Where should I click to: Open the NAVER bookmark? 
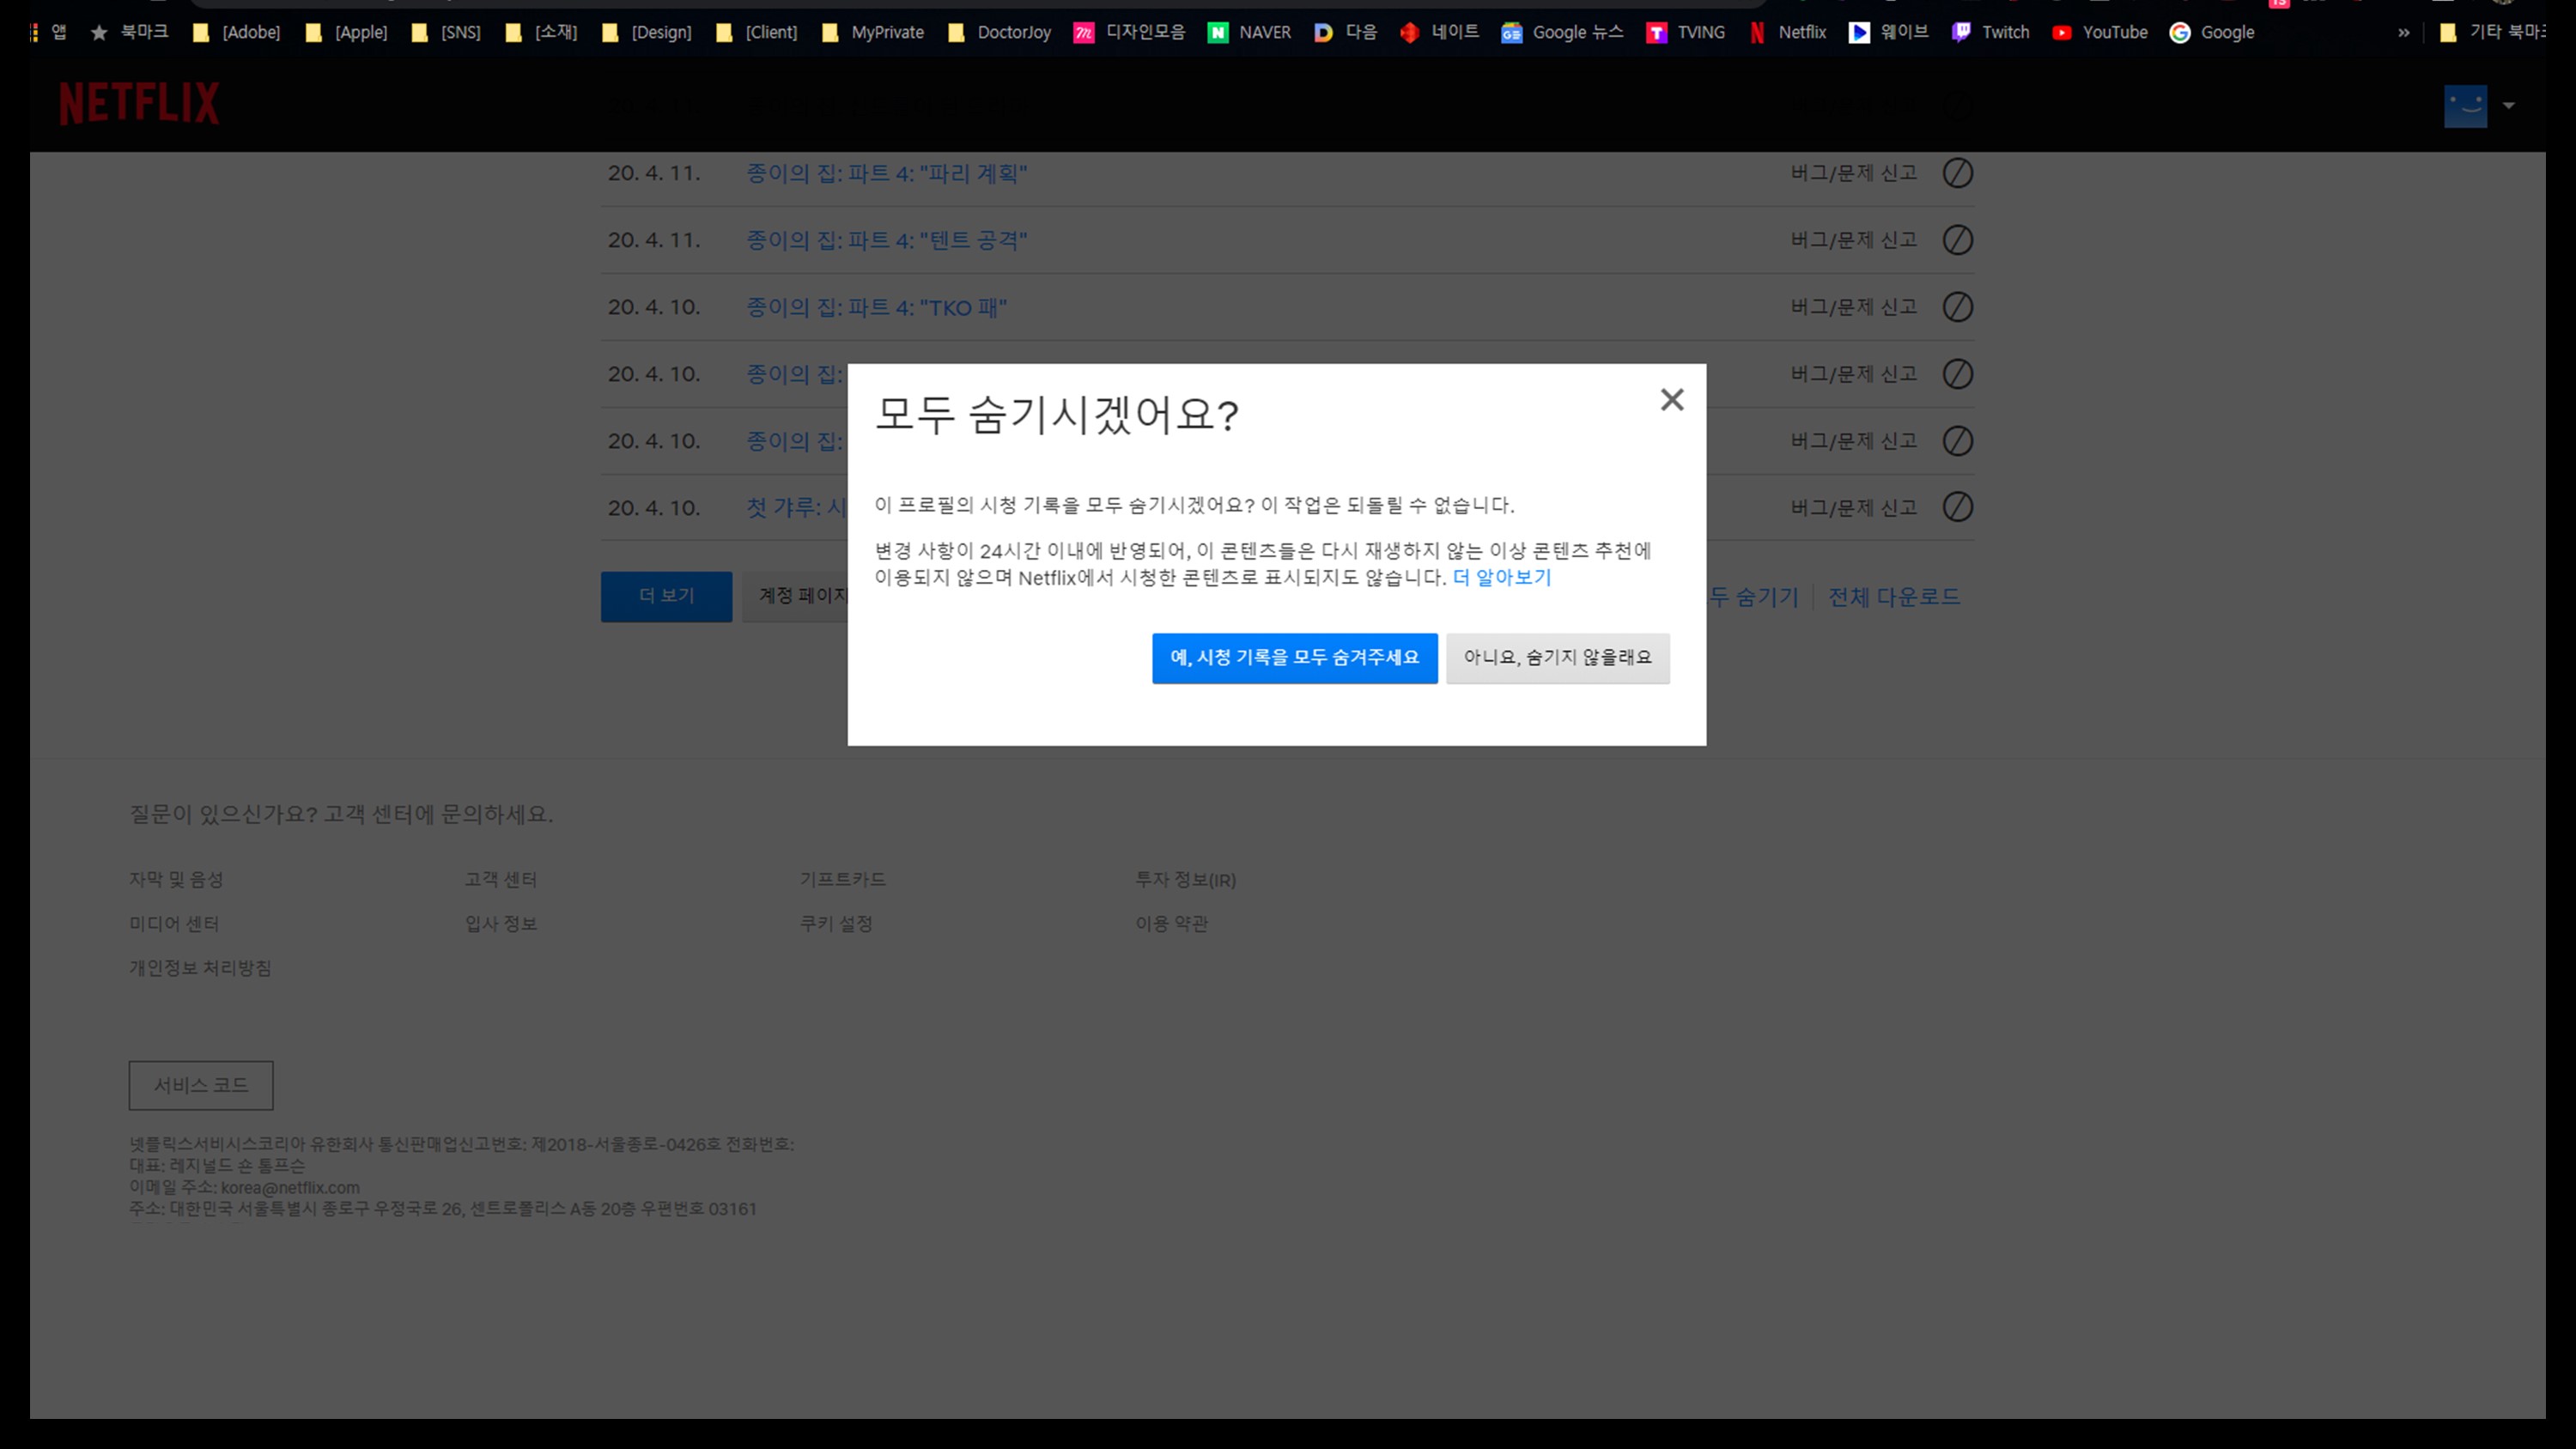click(x=1250, y=32)
